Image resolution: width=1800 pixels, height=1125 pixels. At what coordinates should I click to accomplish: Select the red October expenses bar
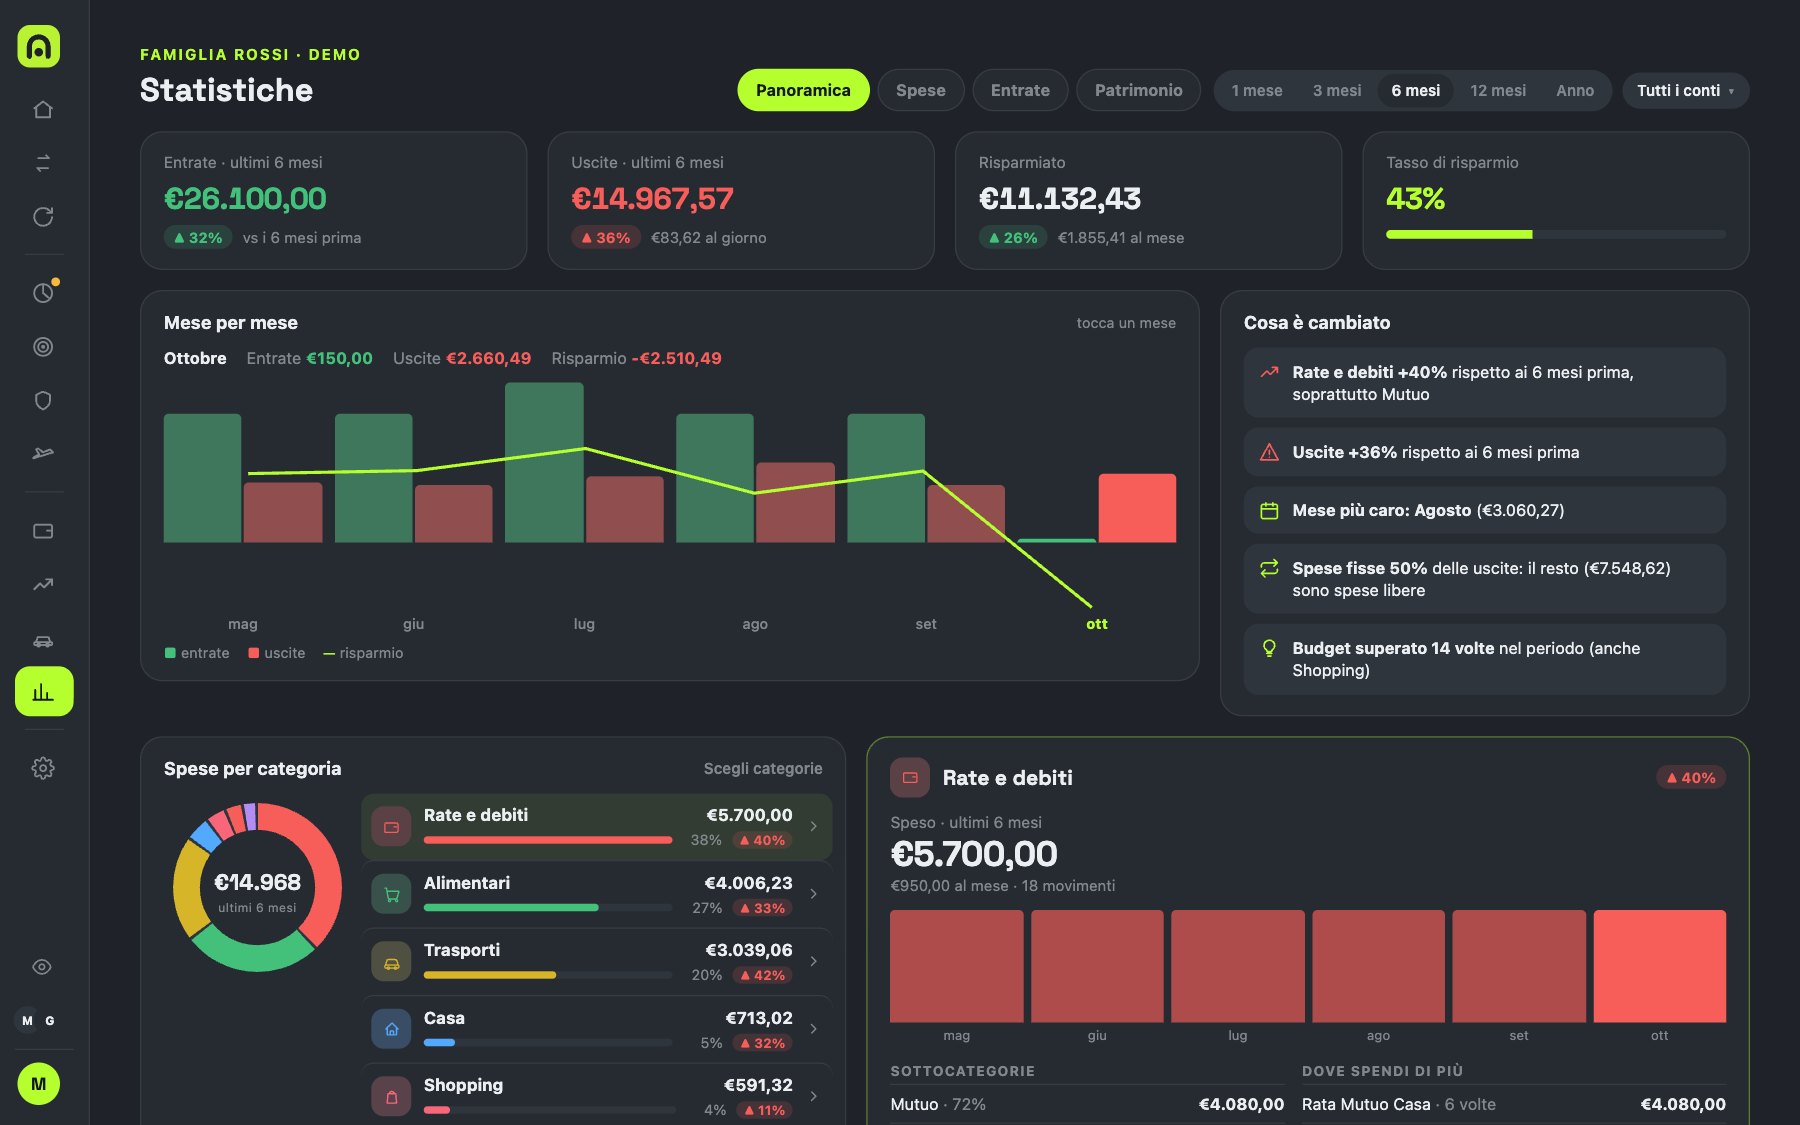(x=1137, y=508)
